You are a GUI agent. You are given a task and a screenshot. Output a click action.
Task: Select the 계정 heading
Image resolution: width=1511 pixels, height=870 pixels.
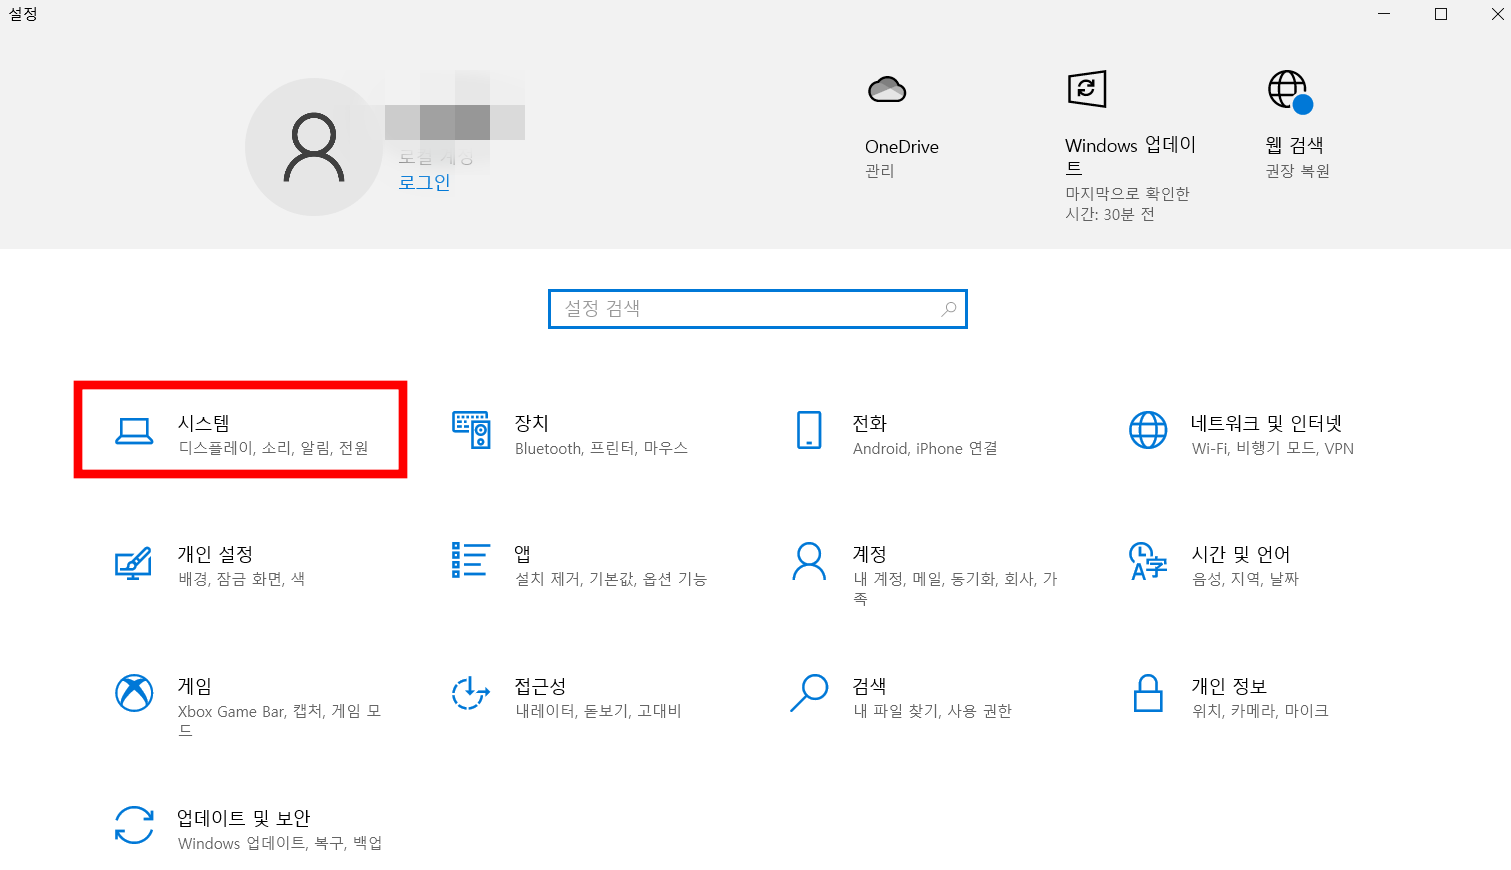870,554
